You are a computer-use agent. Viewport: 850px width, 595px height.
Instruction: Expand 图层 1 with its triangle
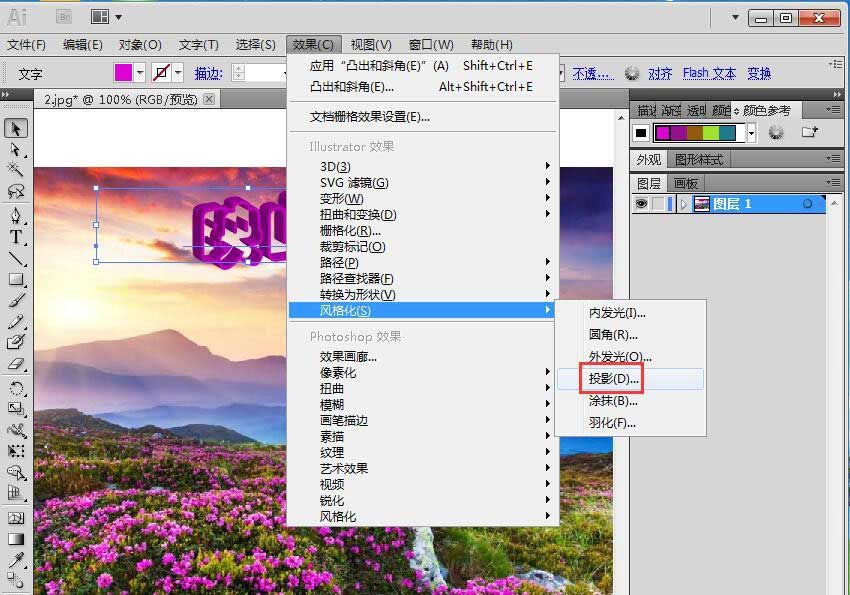coord(683,202)
